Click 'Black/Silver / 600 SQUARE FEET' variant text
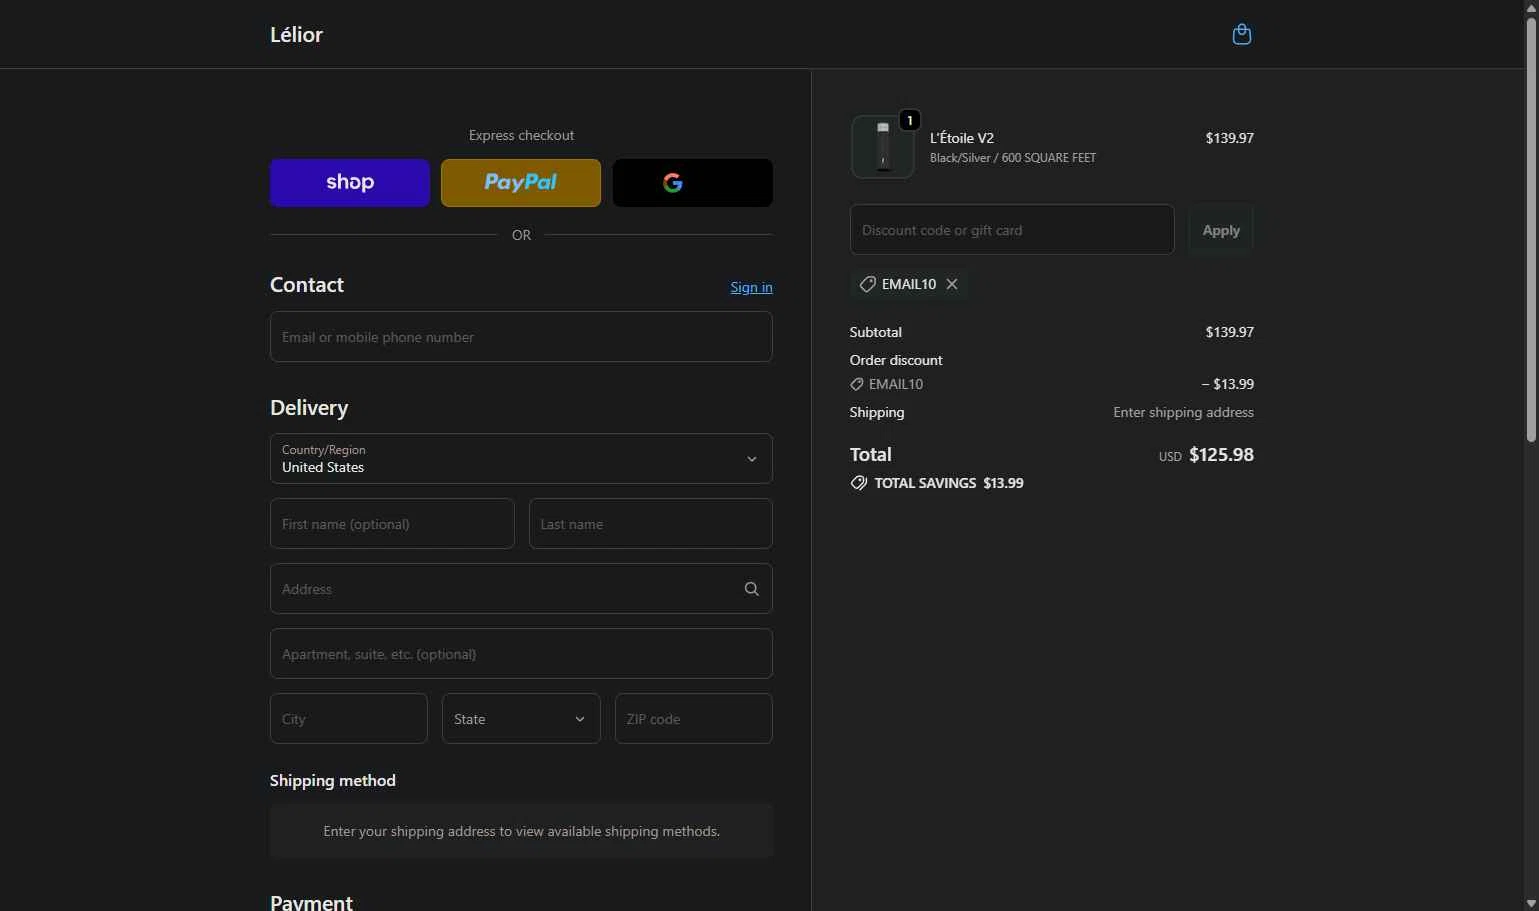 point(1013,158)
